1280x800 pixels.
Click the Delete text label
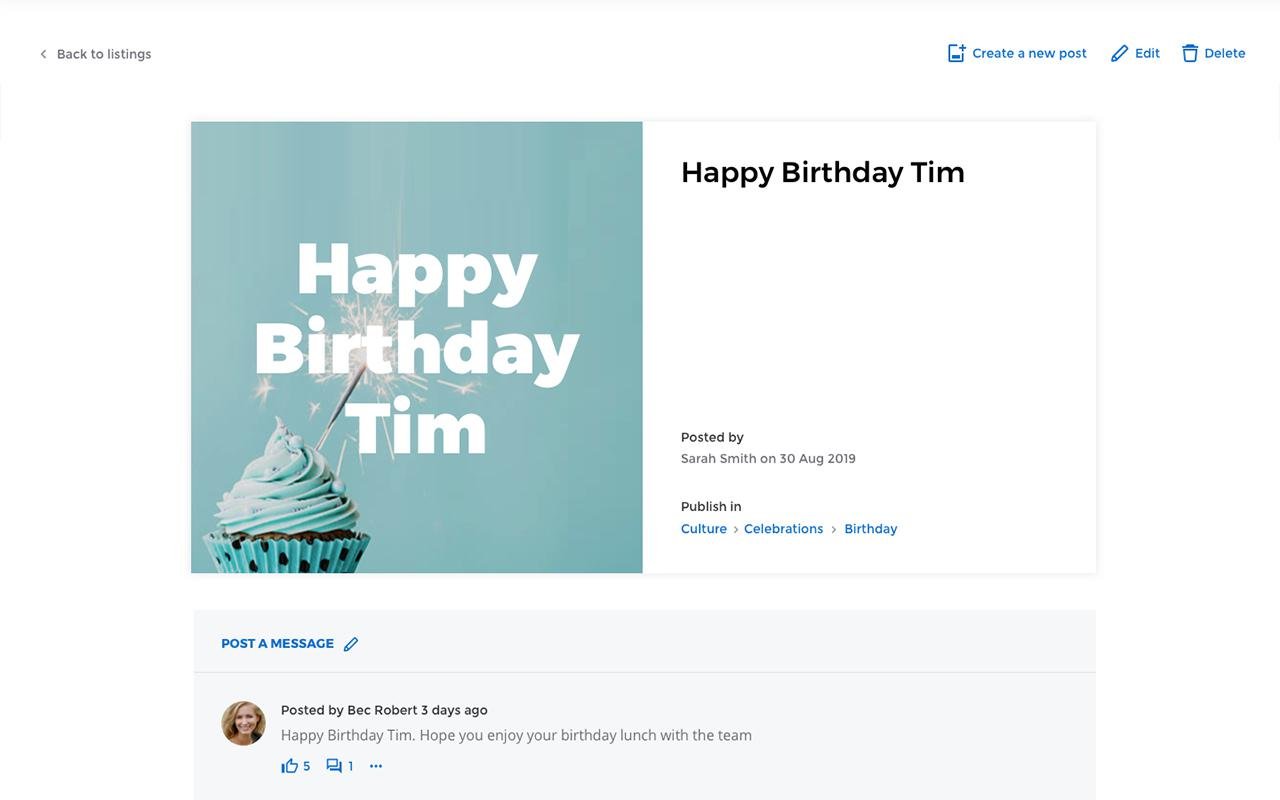point(1225,53)
